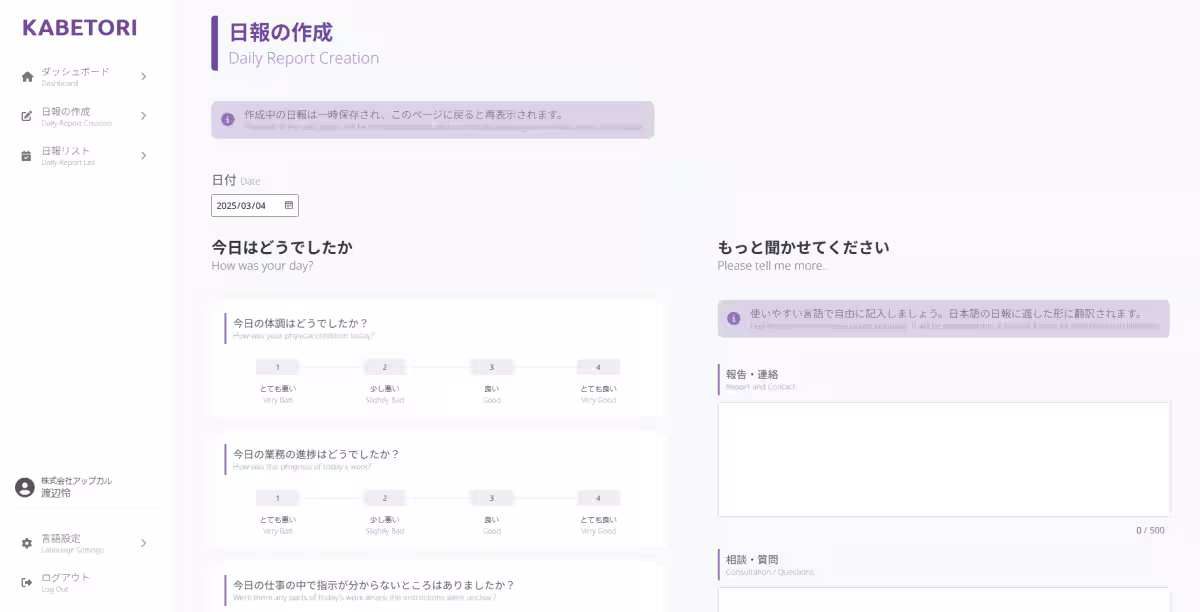
Task: Expand the ダッシュボード sidebar chevron
Action: (x=143, y=75)
